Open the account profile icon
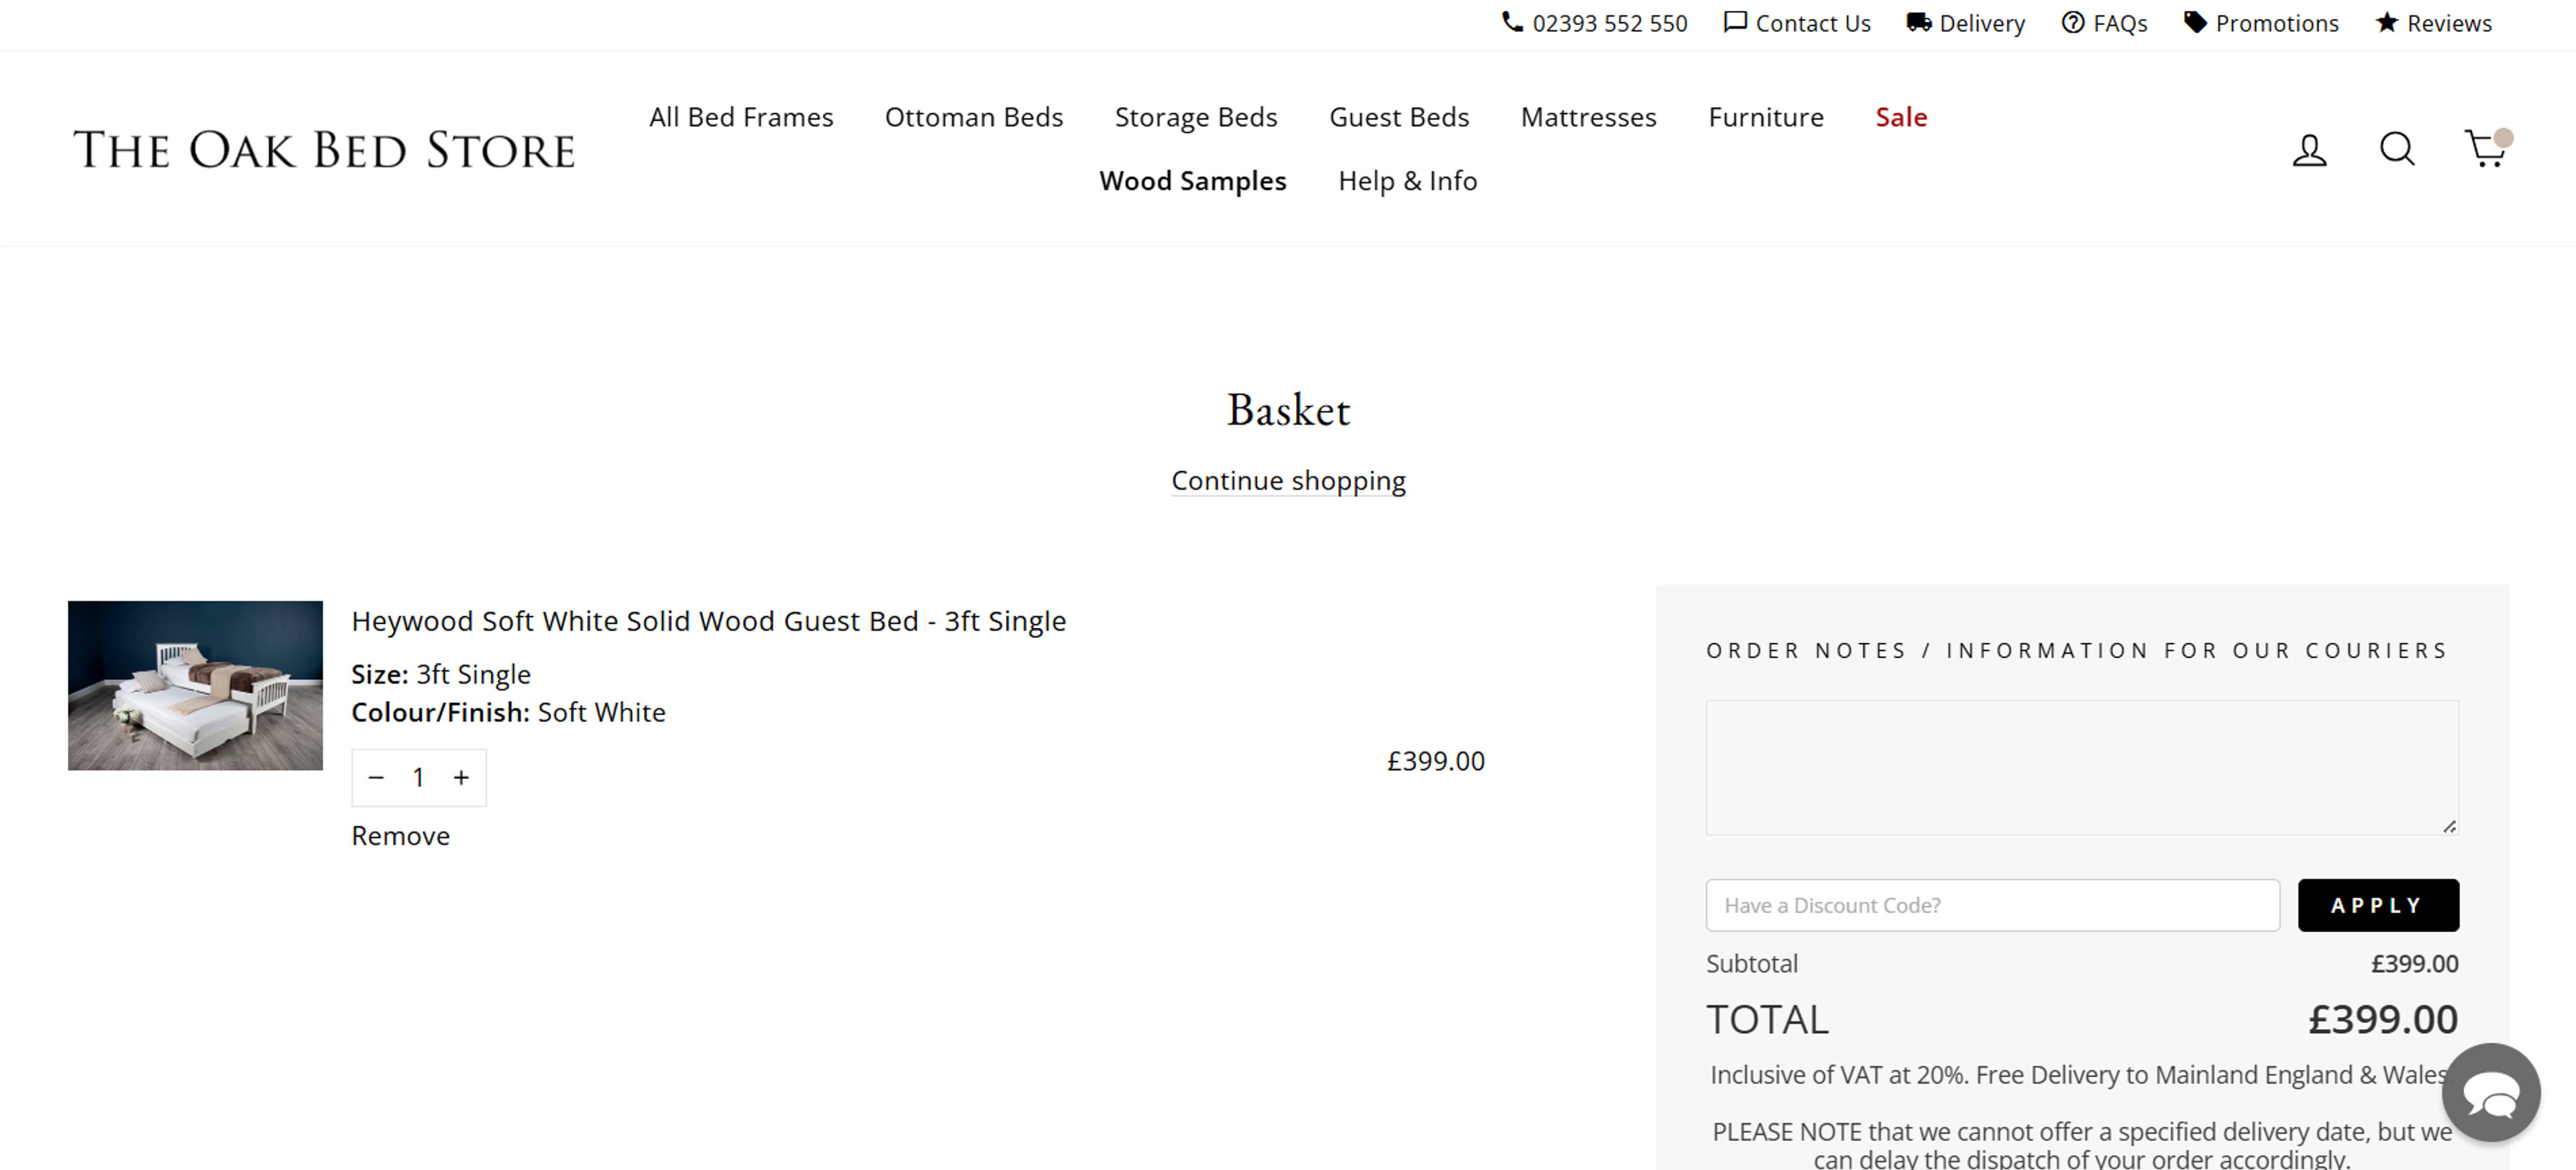The image size is (2576, 1170). point(2309,150)
